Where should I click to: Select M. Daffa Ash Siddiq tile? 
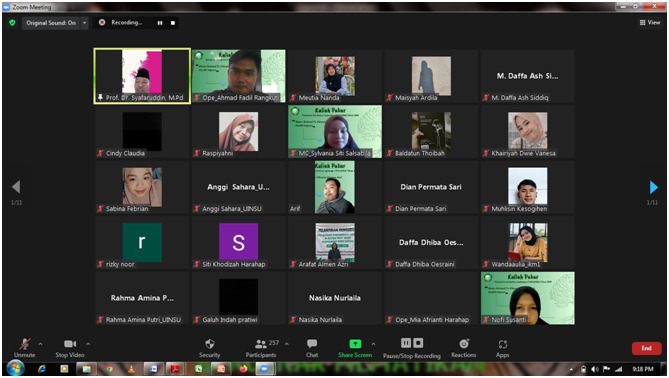point(528,76)
